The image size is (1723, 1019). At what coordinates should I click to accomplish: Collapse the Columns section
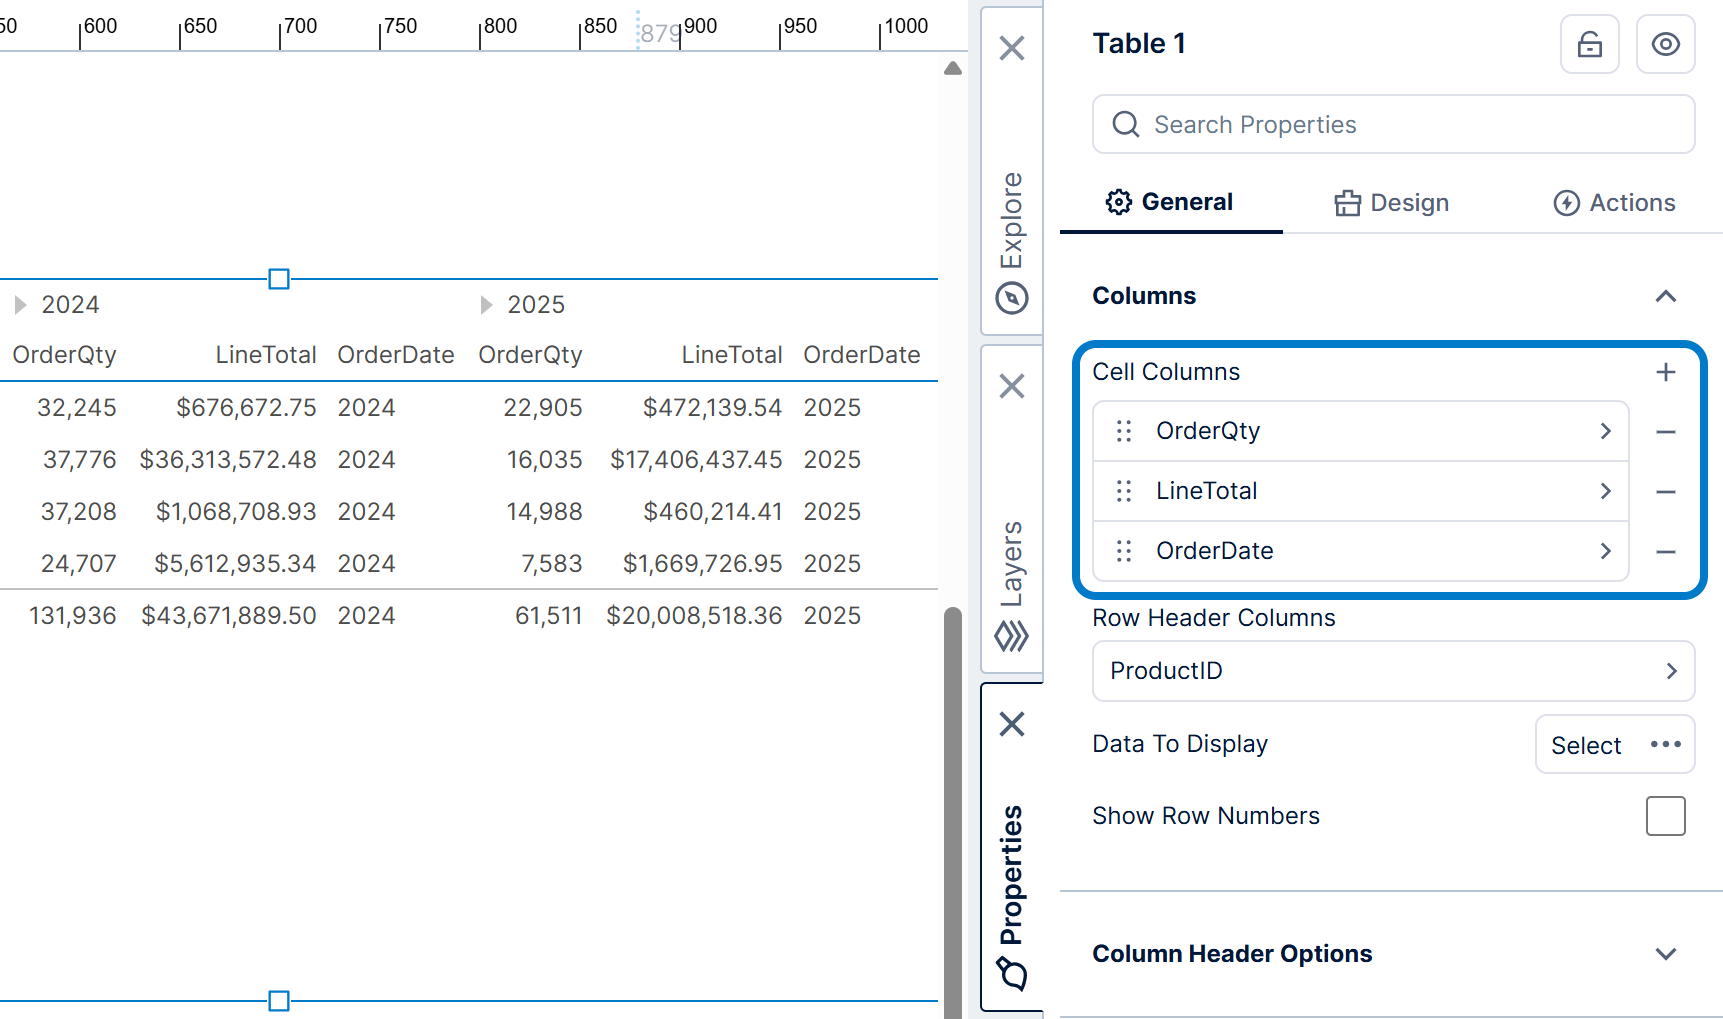[1665, 296]
